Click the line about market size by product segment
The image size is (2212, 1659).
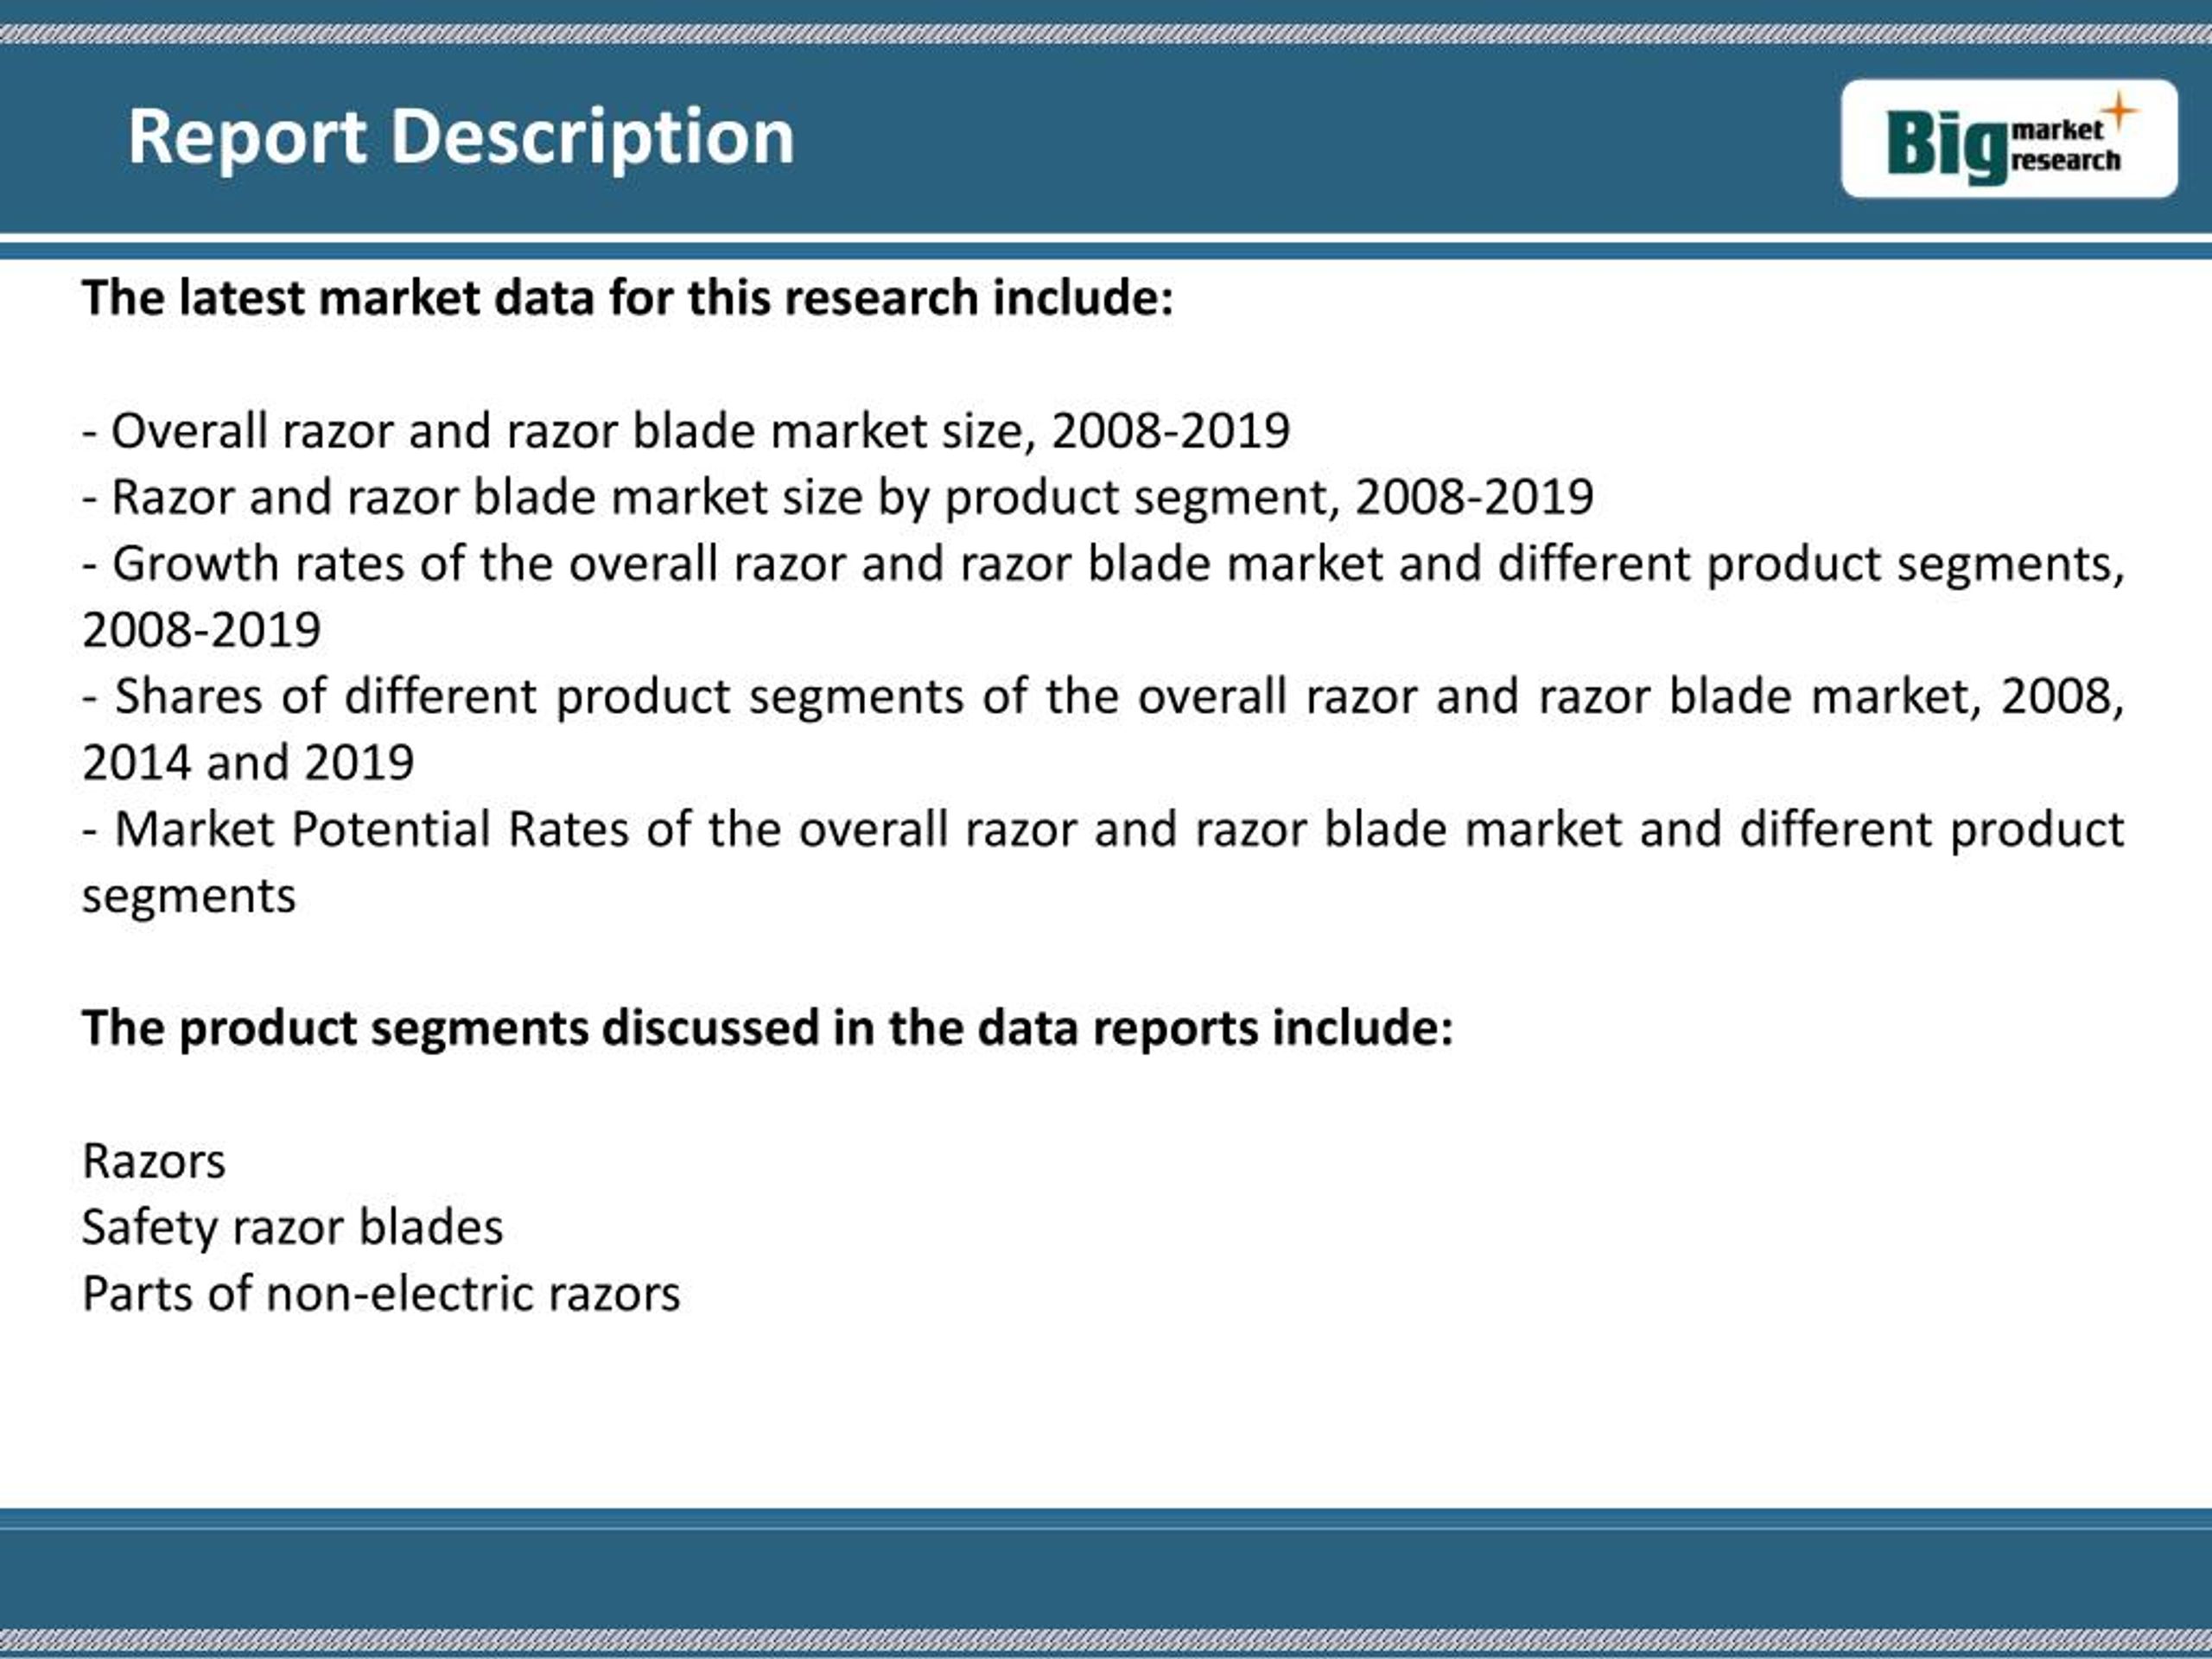tap(838, 498)
